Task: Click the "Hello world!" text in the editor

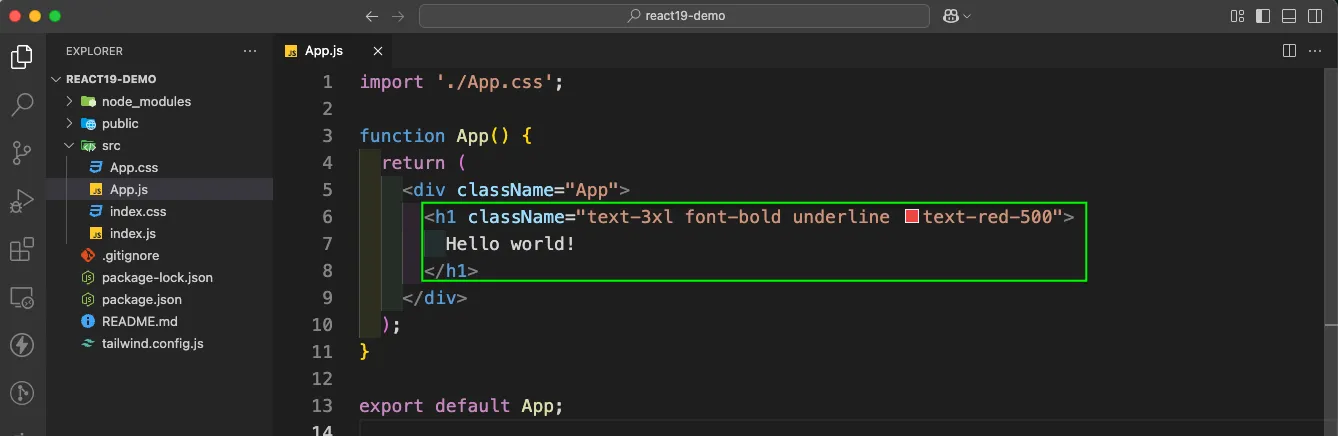Action: click(511, 244)
